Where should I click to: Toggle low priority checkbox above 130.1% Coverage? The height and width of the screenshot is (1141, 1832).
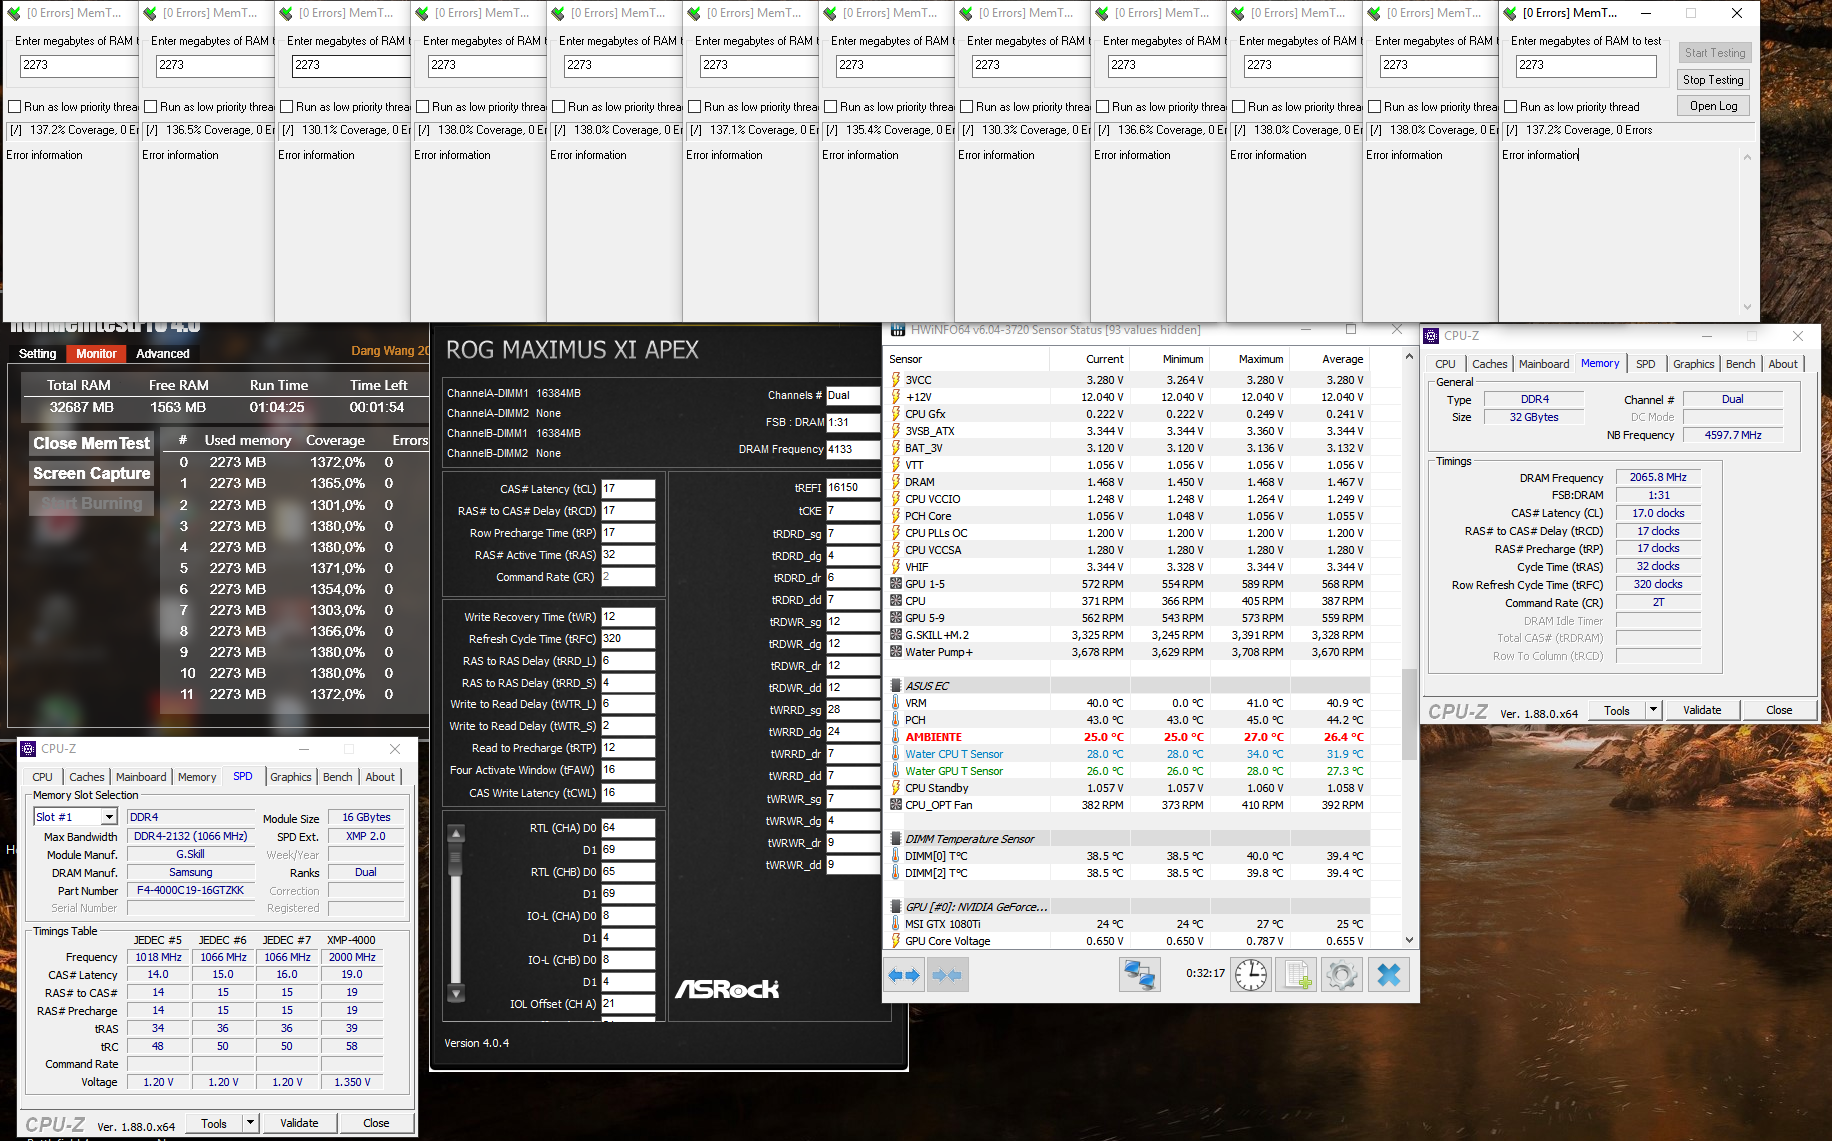pos(286,107)
